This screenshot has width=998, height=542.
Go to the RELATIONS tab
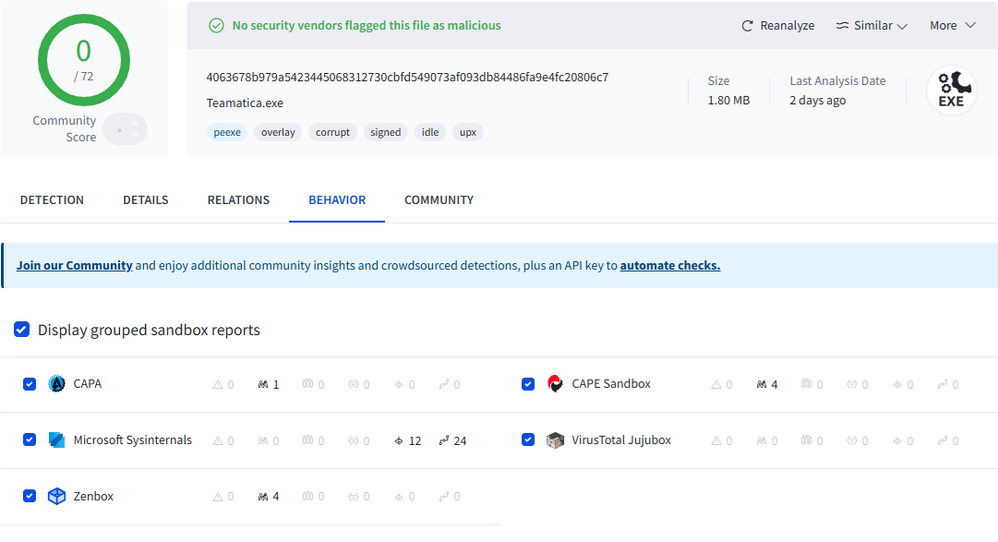click(239, 200)
